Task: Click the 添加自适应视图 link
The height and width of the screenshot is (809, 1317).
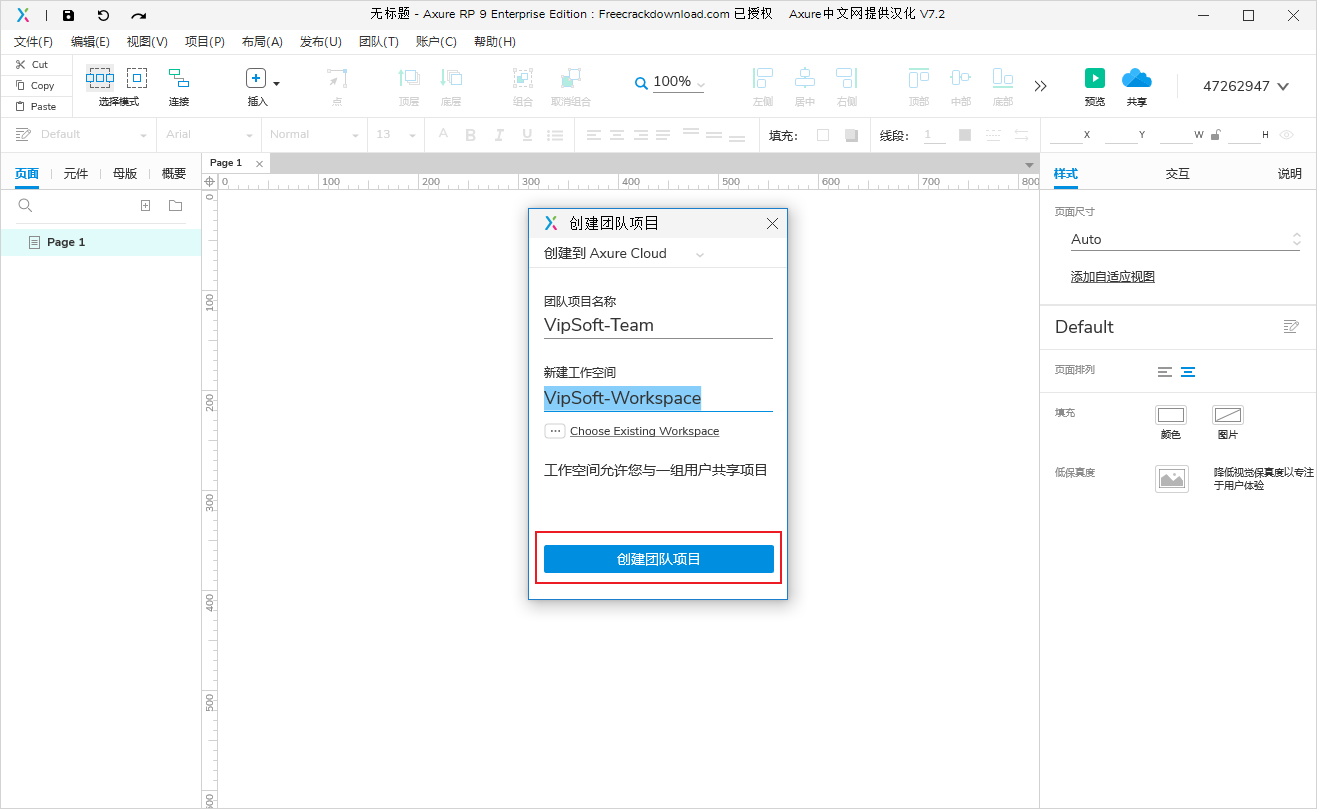Action: click(x=1113, y=276)
